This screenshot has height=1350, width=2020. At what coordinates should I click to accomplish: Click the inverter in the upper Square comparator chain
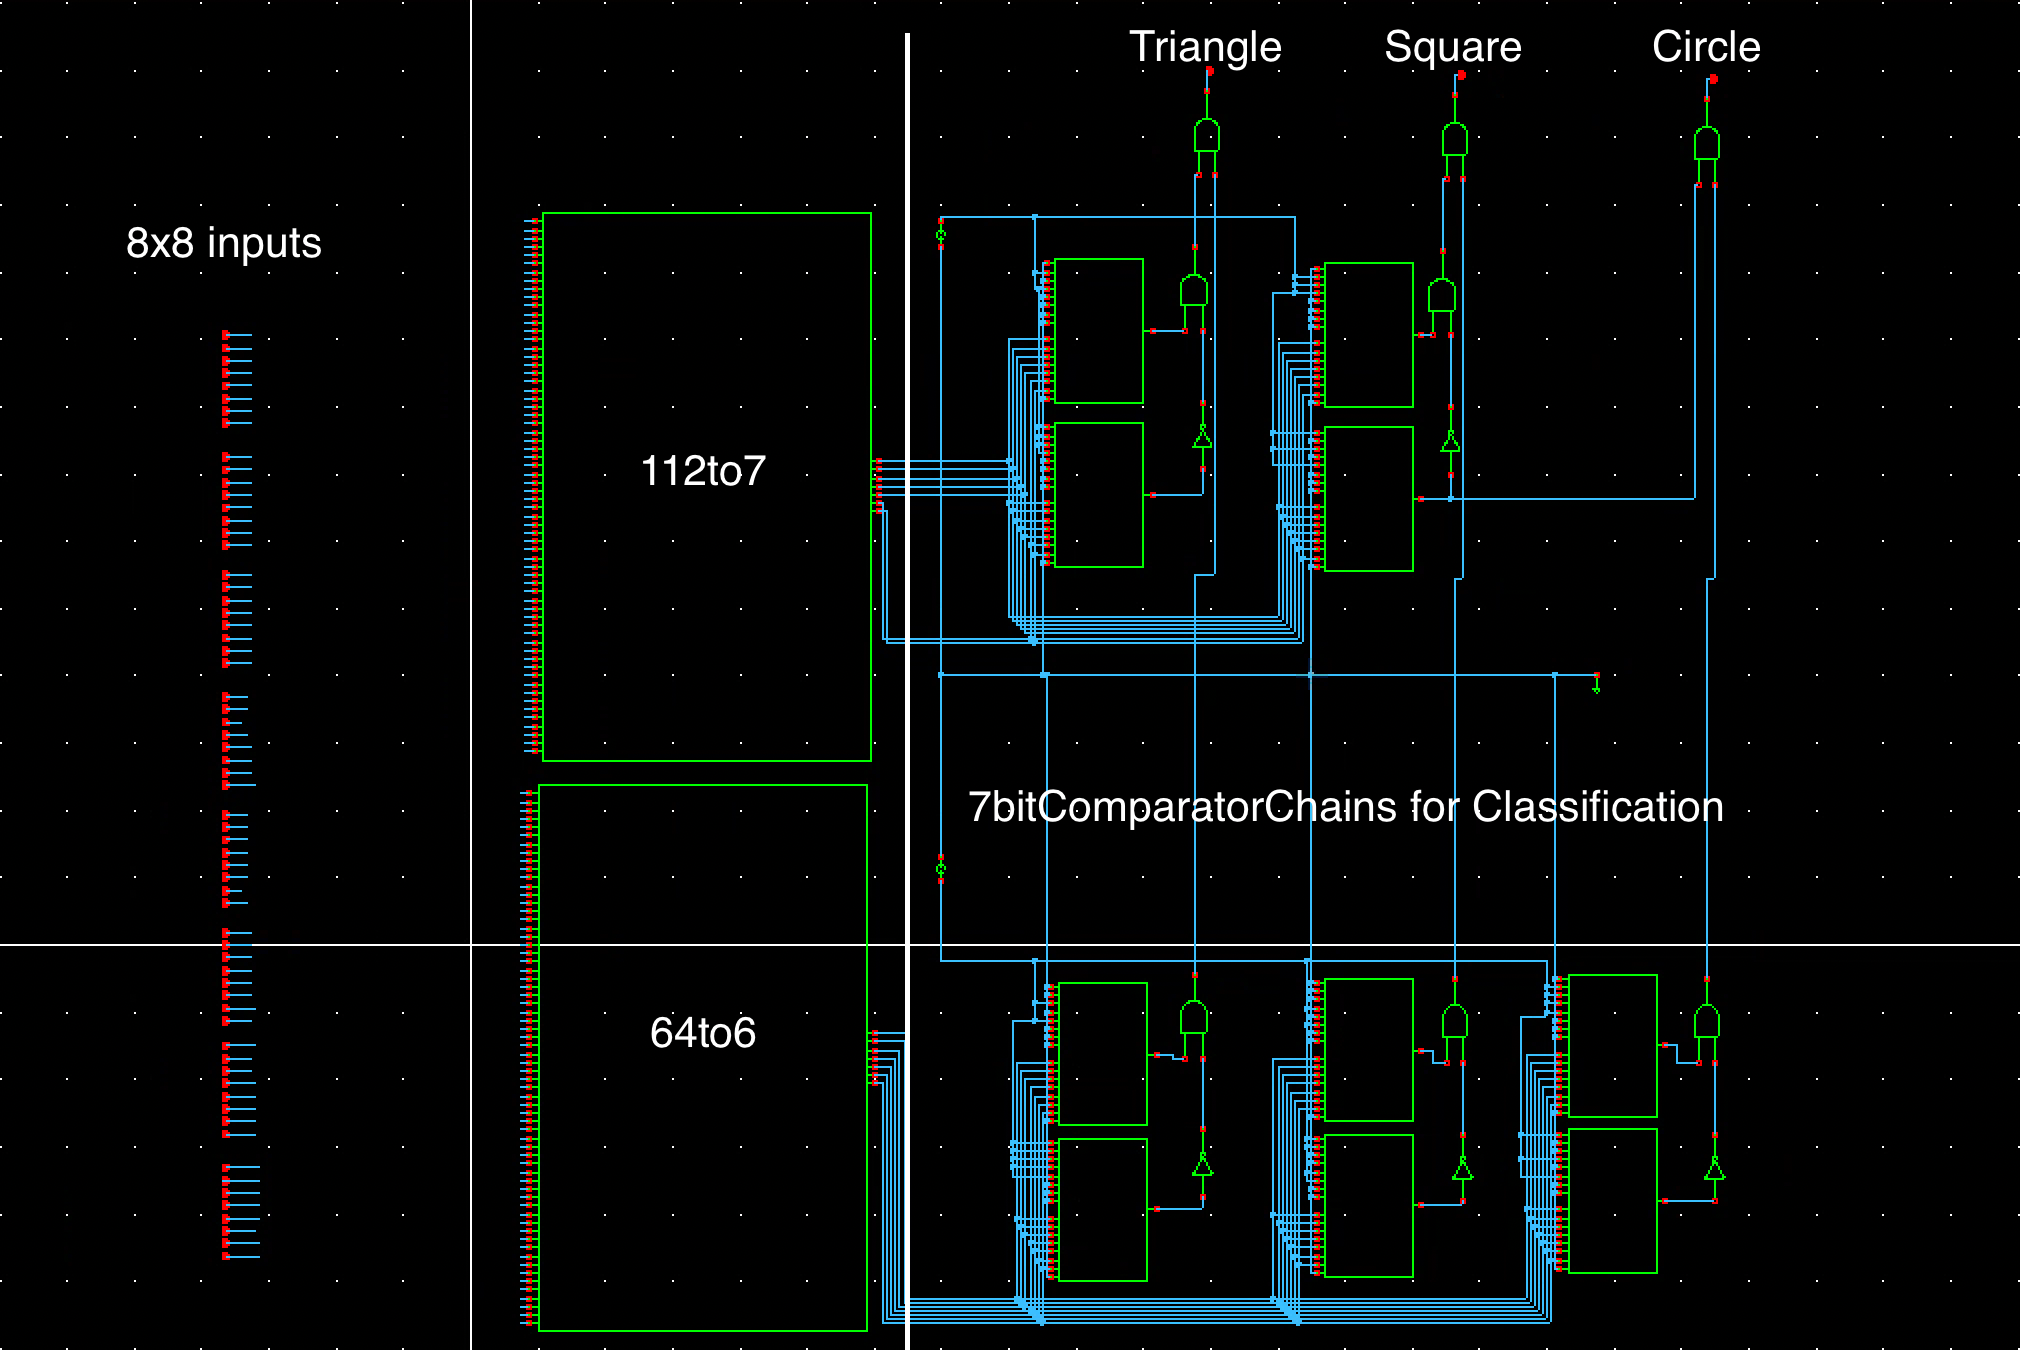tap(1450, 442)
